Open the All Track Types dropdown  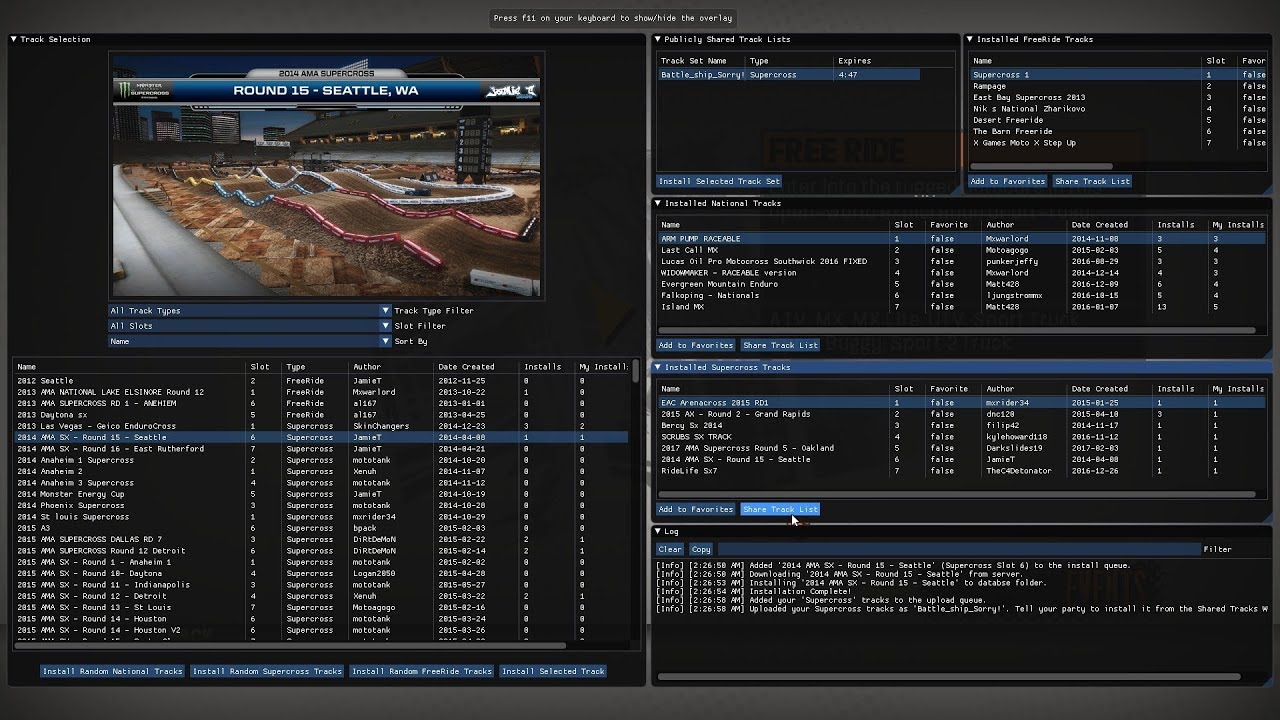pos(249,310)
